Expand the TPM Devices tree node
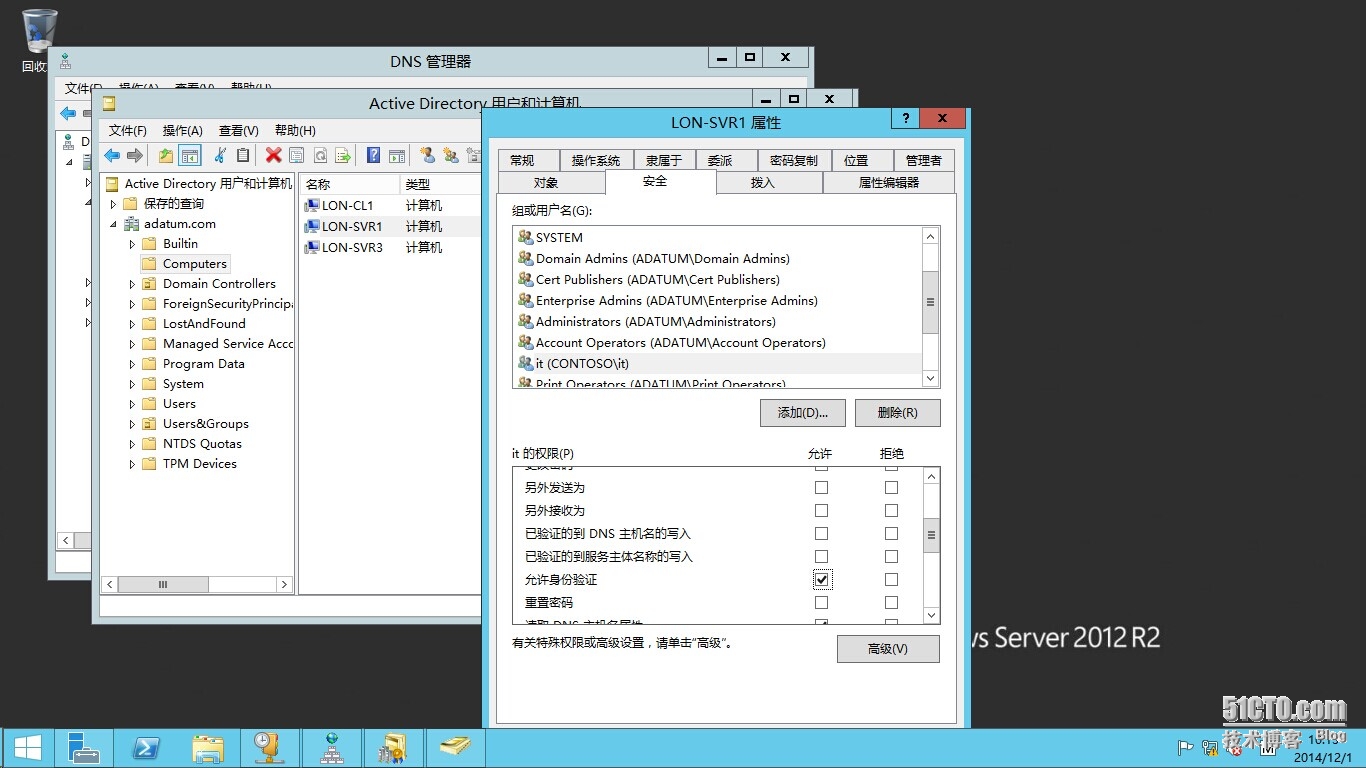Screen dimensions: 1366x768 pos(132,464)
